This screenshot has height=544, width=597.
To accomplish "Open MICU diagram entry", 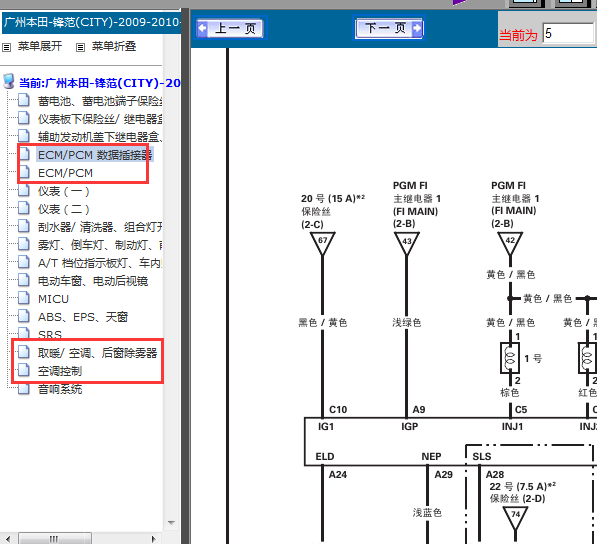I will (53, 299).
